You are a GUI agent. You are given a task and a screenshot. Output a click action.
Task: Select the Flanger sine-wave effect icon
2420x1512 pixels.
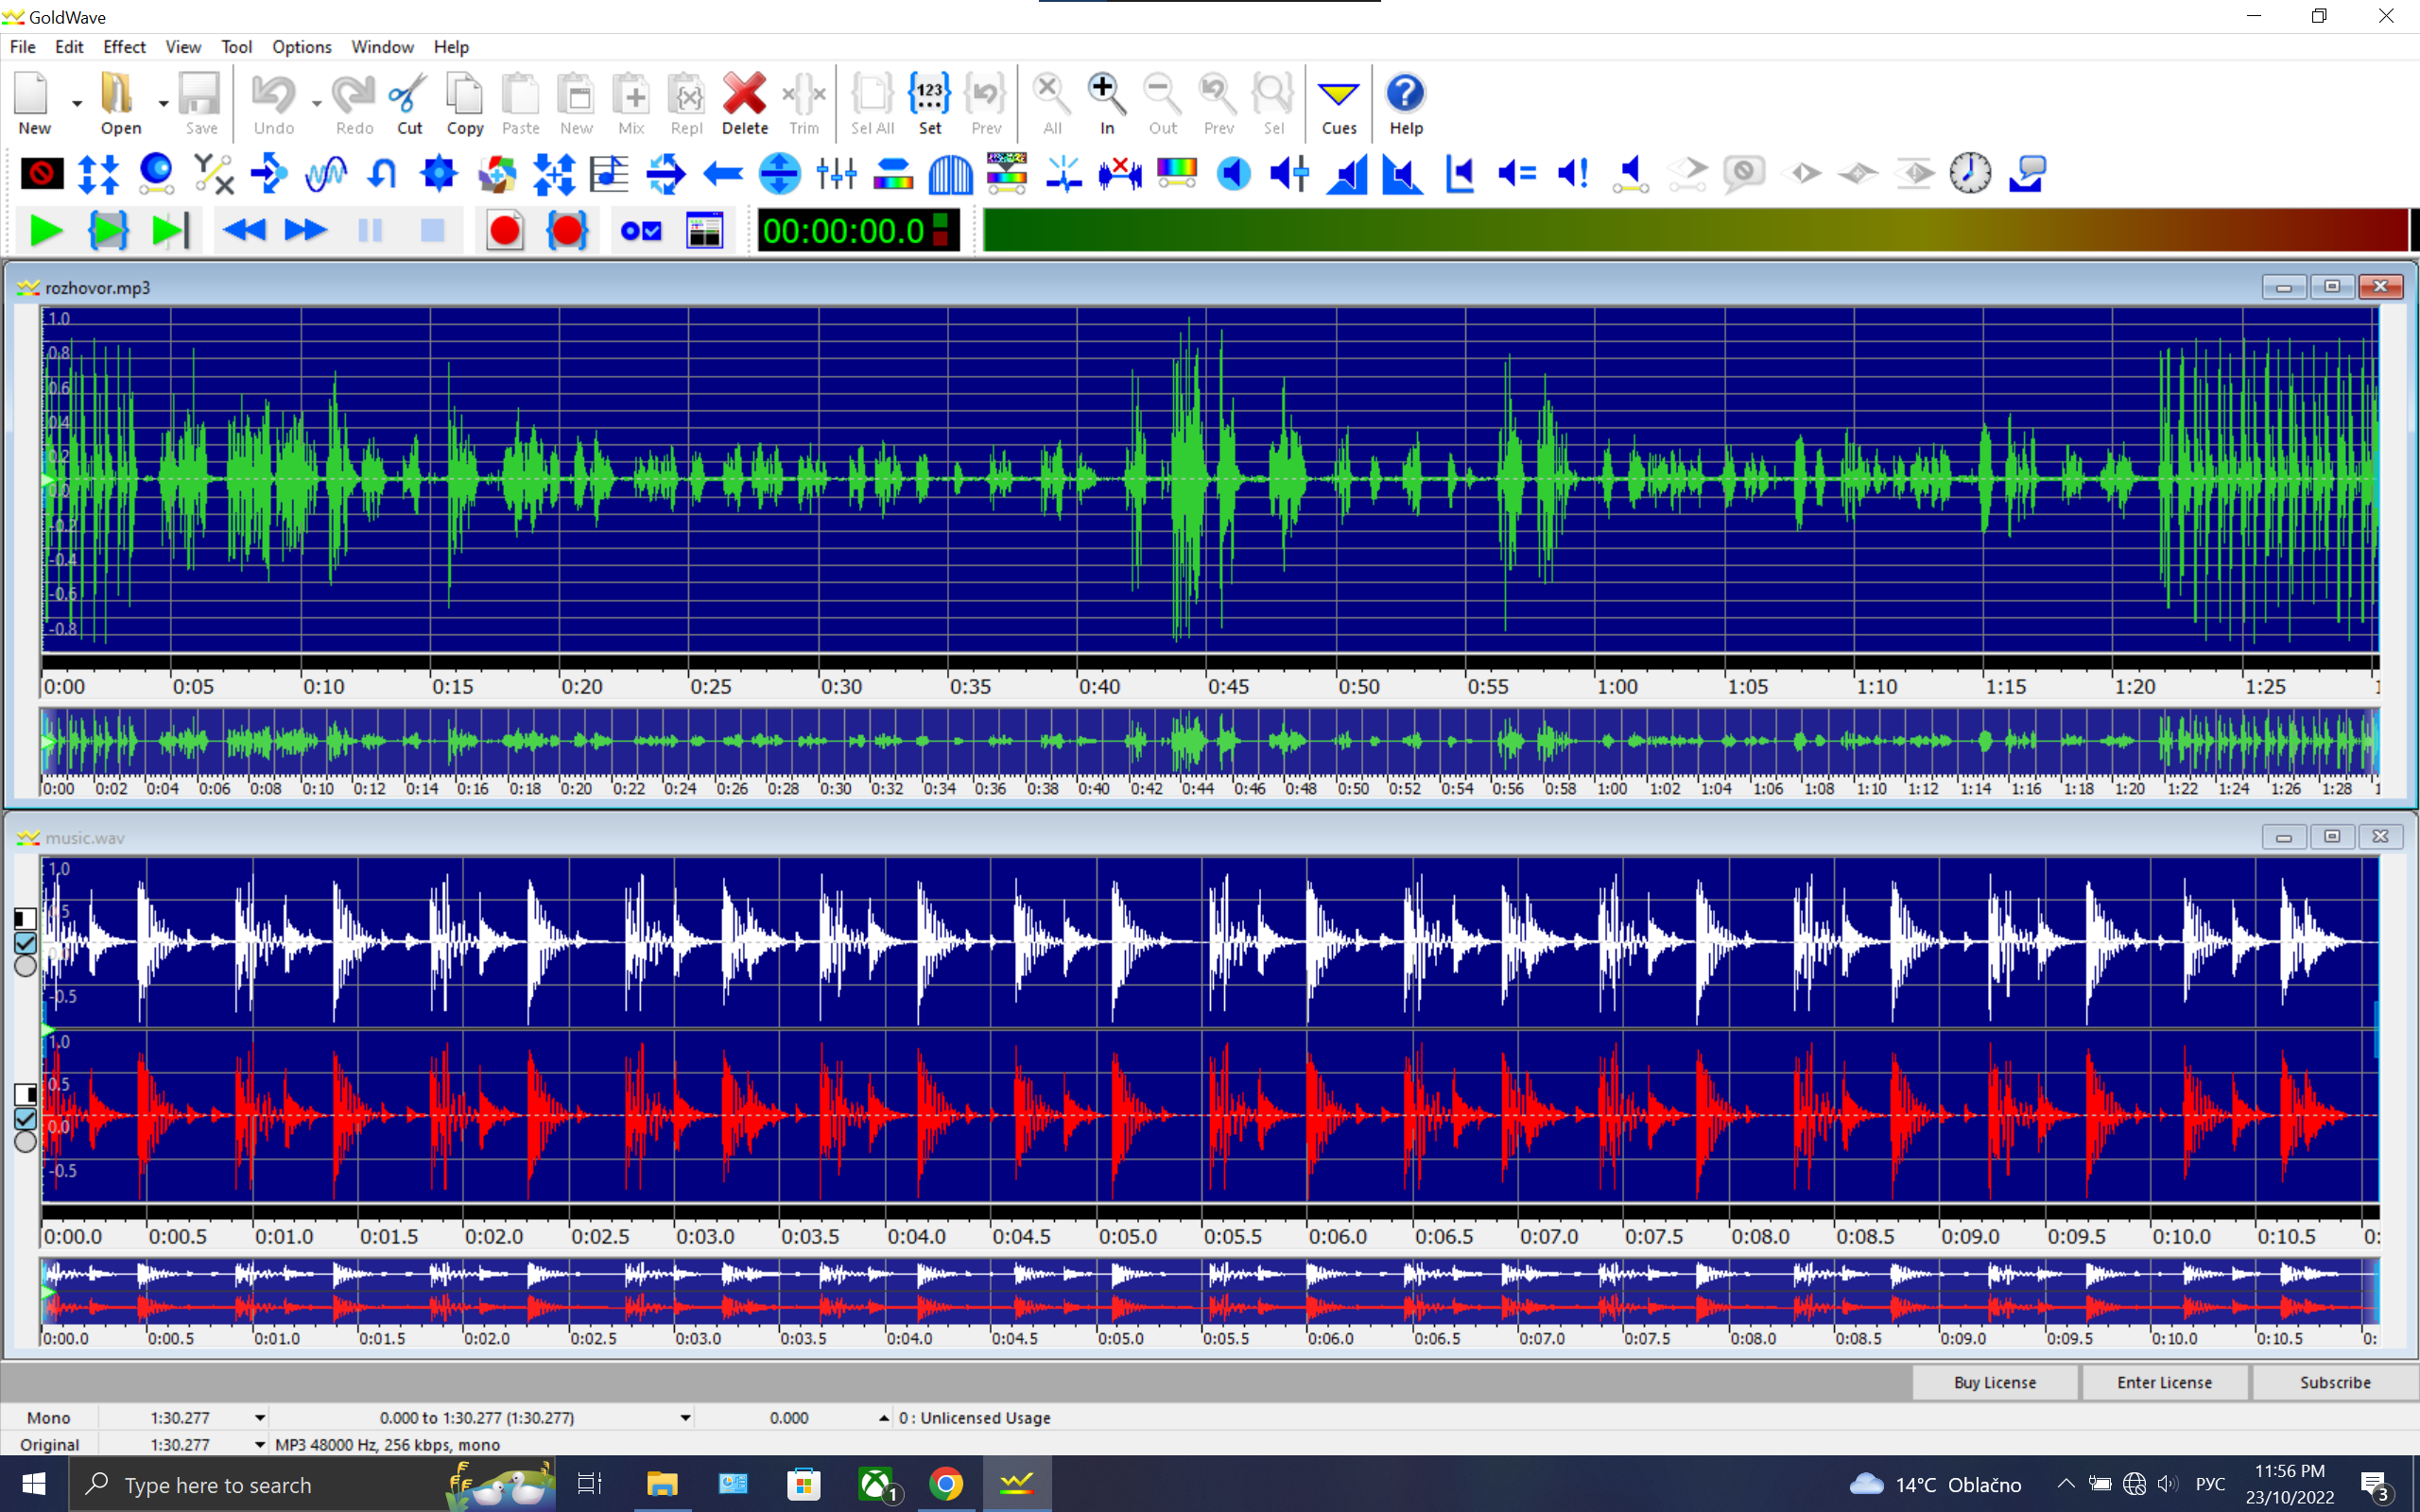[326, 174]
